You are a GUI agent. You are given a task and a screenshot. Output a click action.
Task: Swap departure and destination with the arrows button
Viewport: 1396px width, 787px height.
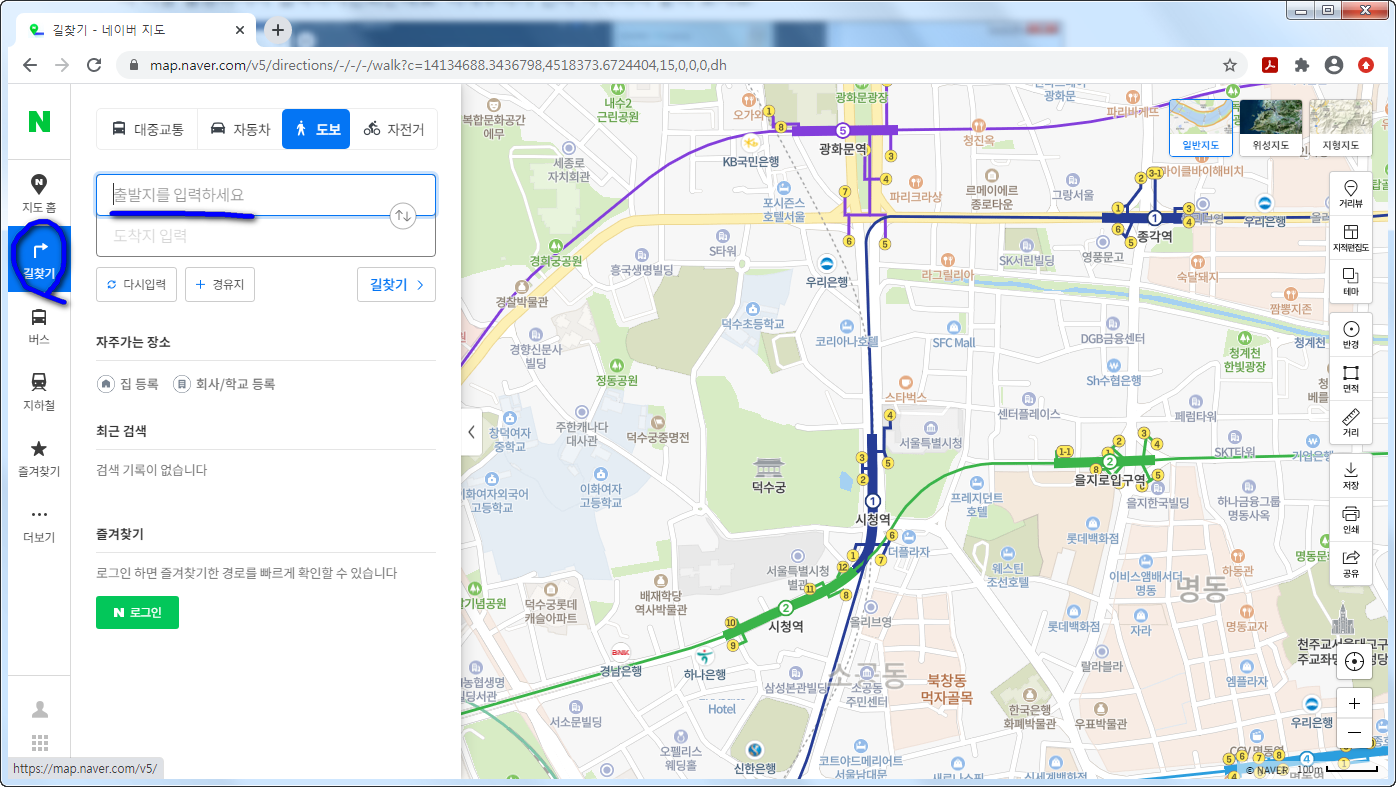click(x=402, y=216)
